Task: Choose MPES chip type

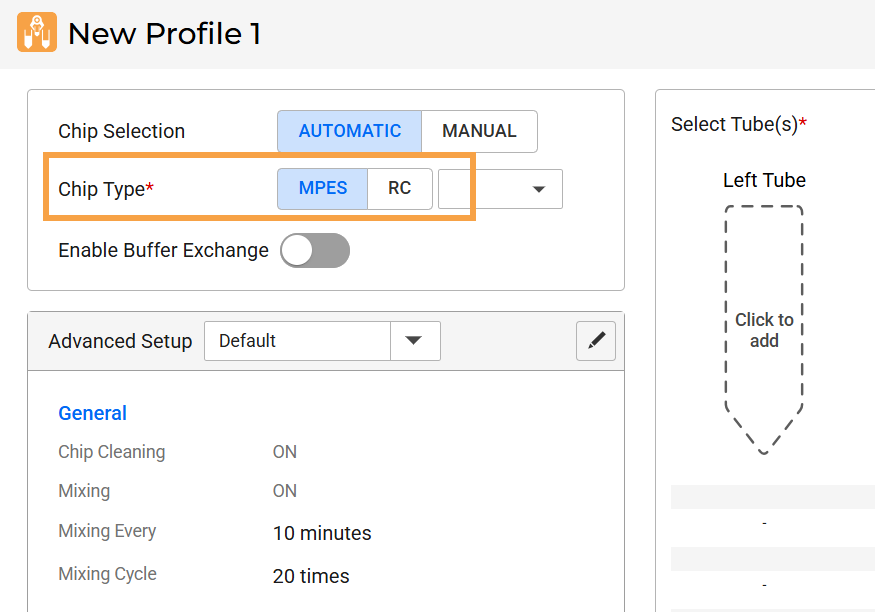Action: (322, 189)
